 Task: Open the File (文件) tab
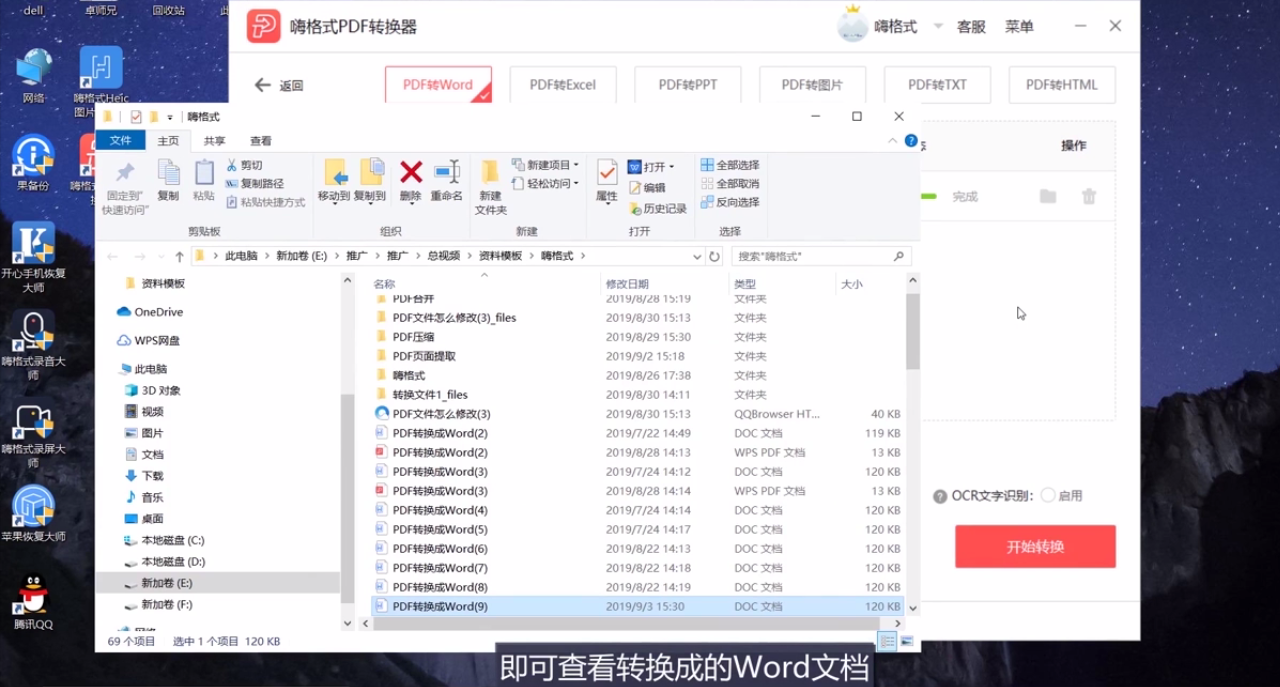click(120, 141)
